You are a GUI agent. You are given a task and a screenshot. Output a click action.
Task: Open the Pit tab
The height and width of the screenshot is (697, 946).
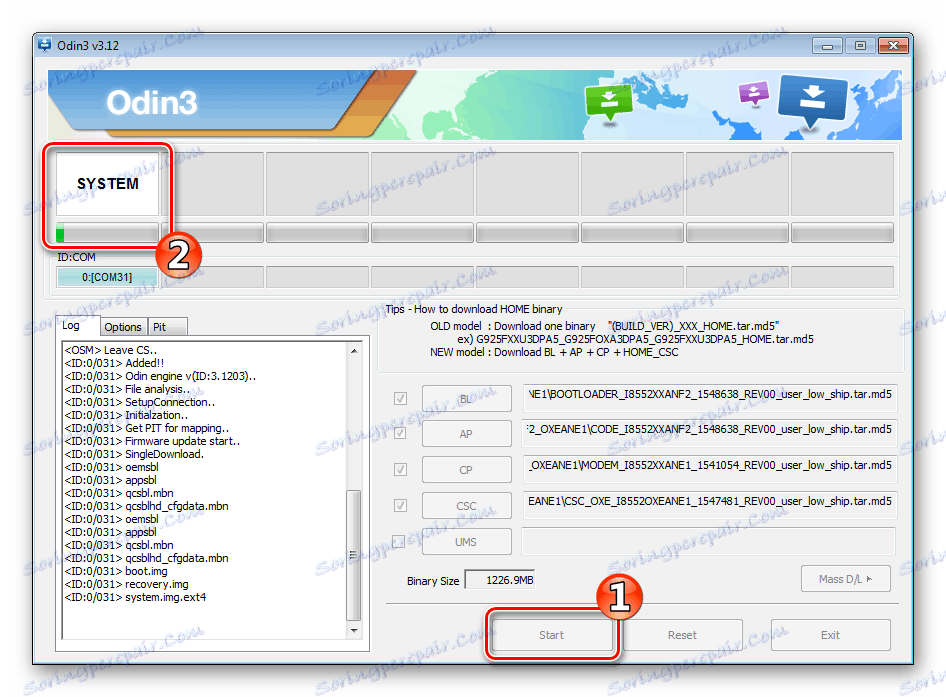tap(167, 326)
